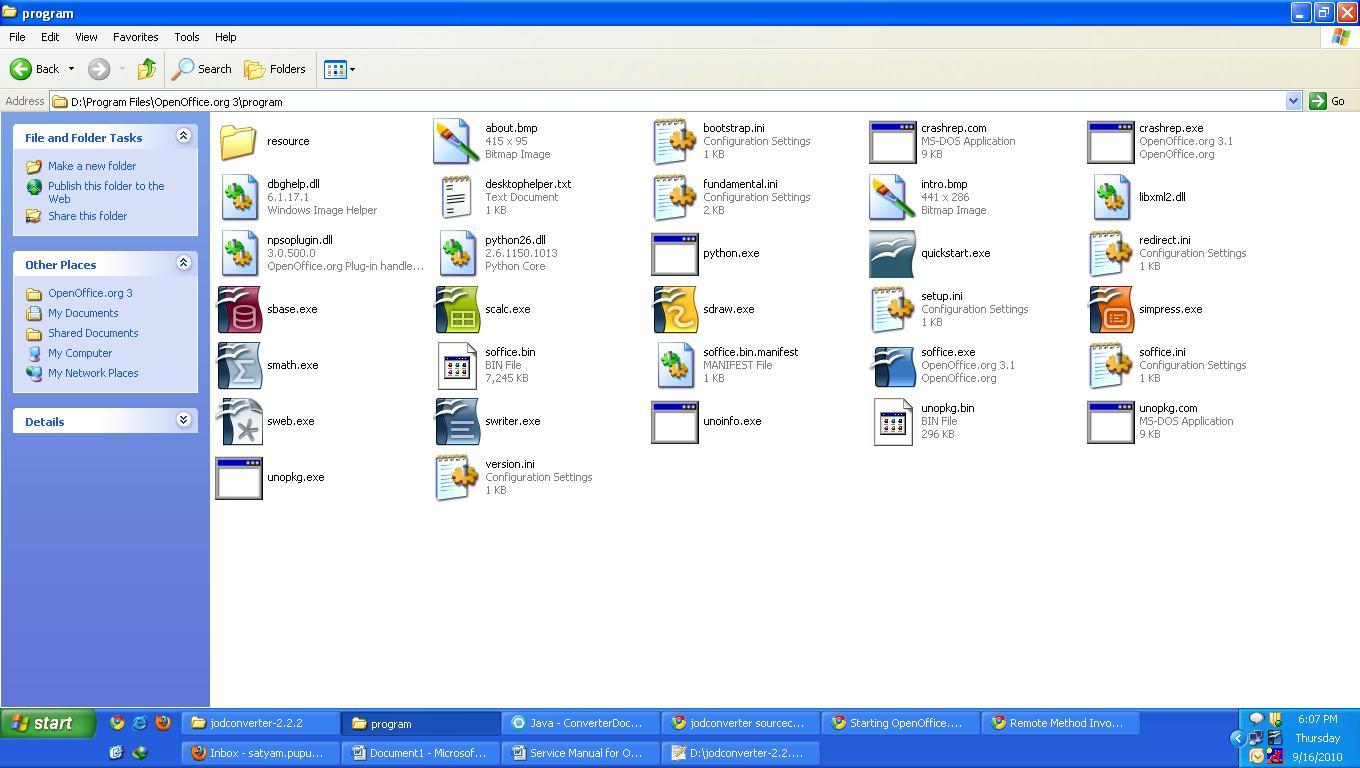Select the crashrep.com icon
1360x768 pixels.
[x=893, y=142]
